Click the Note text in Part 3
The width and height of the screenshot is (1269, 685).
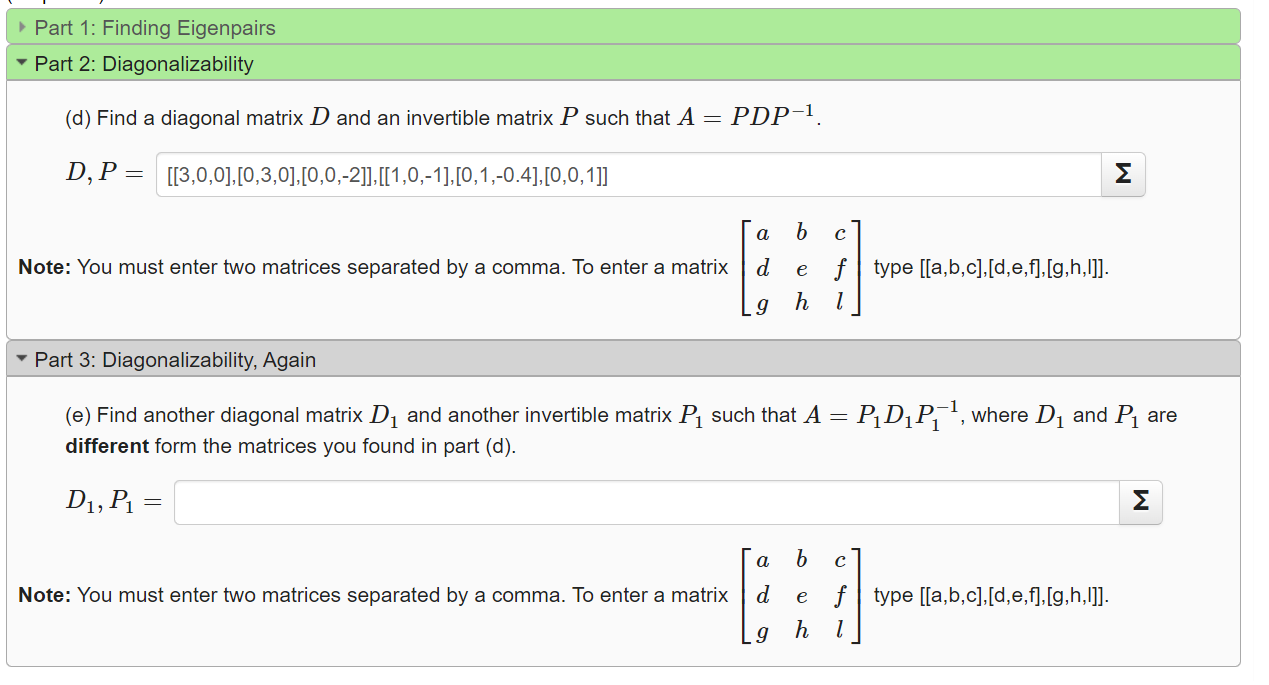pos(42,595)
